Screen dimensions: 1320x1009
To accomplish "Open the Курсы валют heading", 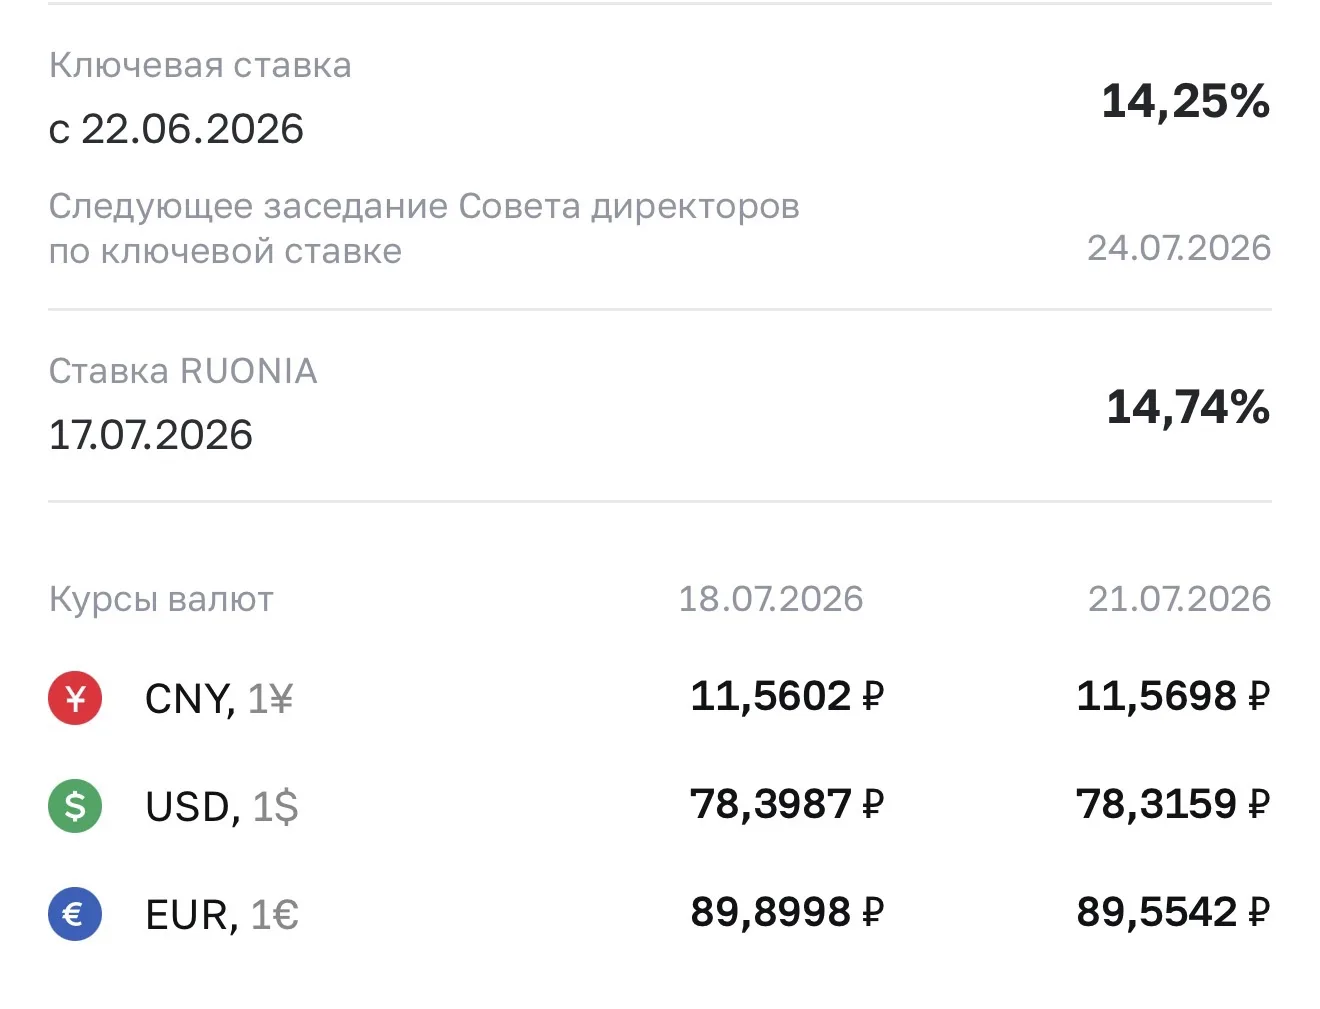I will pyautogui.click(x=161, y=599).
